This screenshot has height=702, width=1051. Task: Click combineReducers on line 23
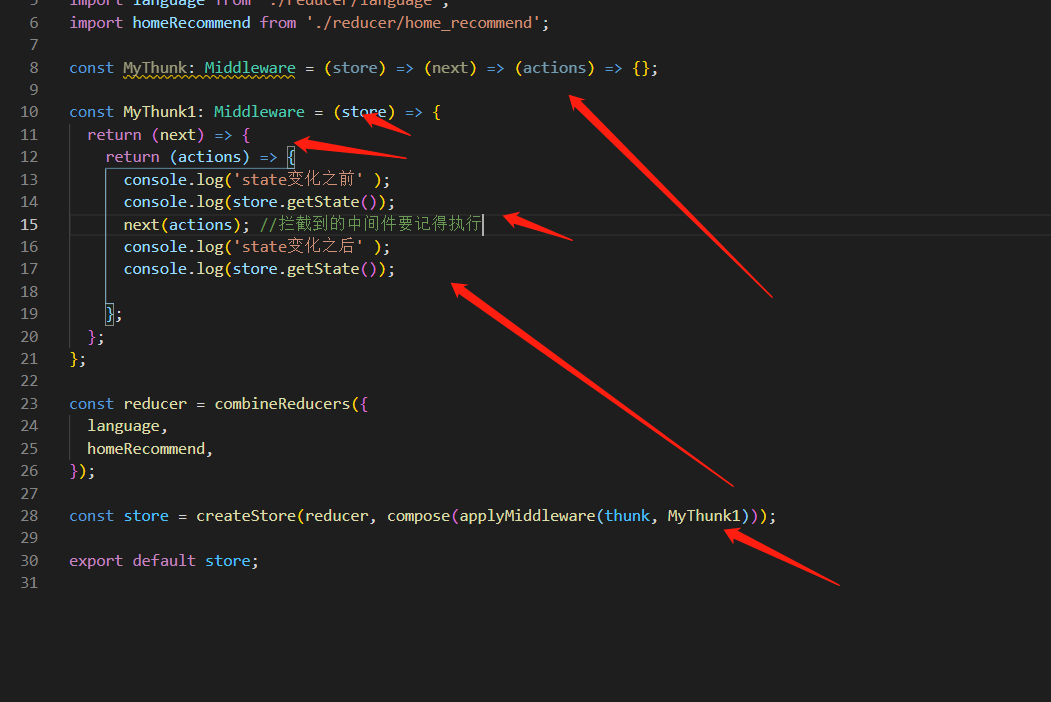point(282,404)
